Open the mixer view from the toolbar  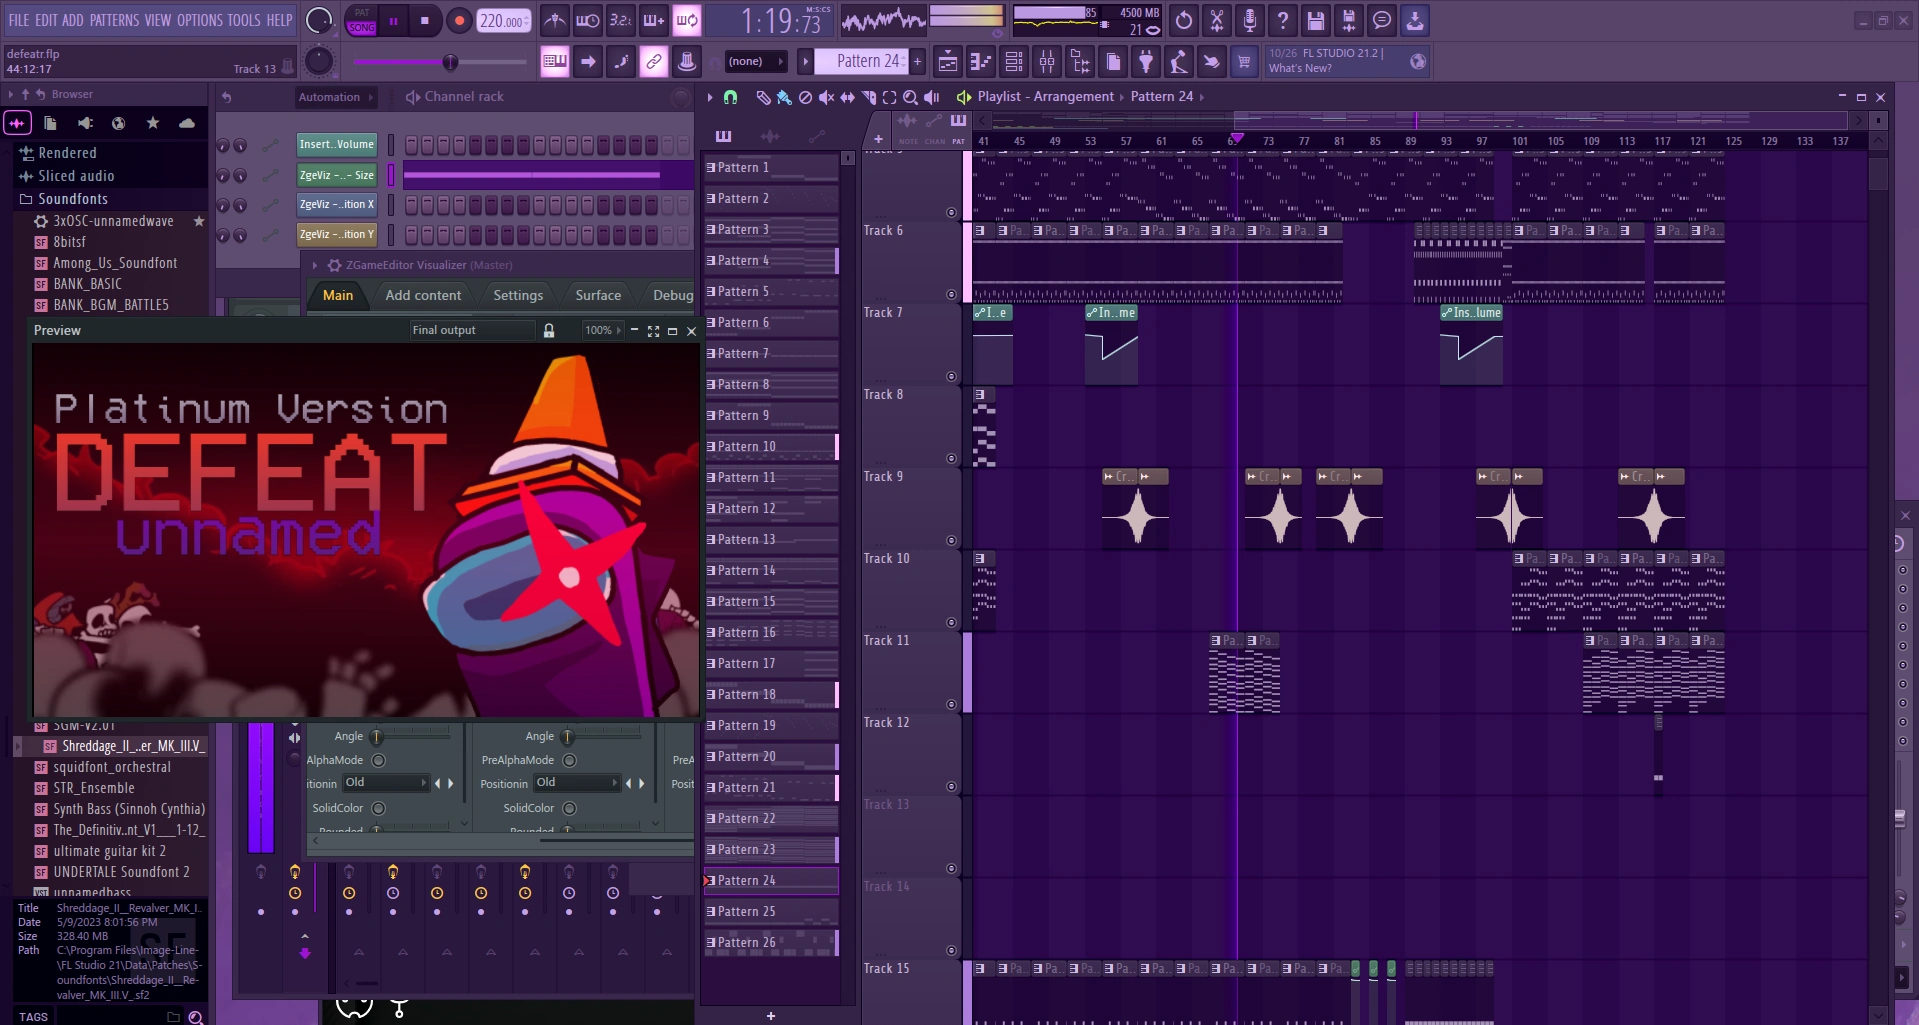(x=1047, y=62)
